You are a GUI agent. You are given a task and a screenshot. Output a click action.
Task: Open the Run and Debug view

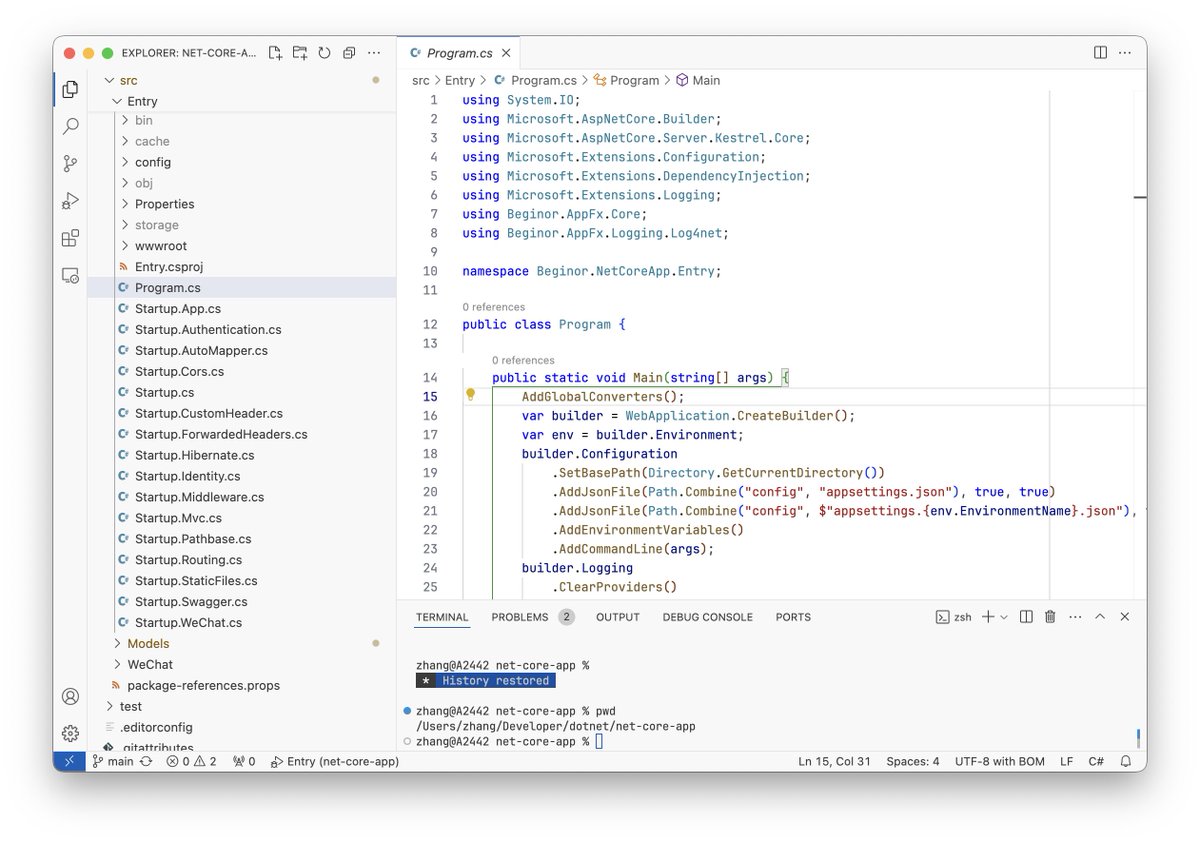(x=70, y=200)
